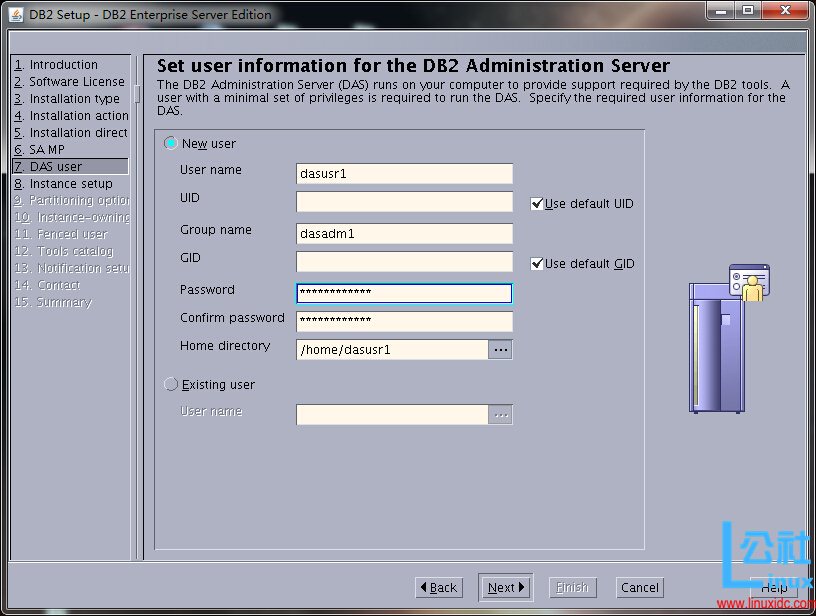Uncheck Use default UID checkbox

(x=537, y=204)
